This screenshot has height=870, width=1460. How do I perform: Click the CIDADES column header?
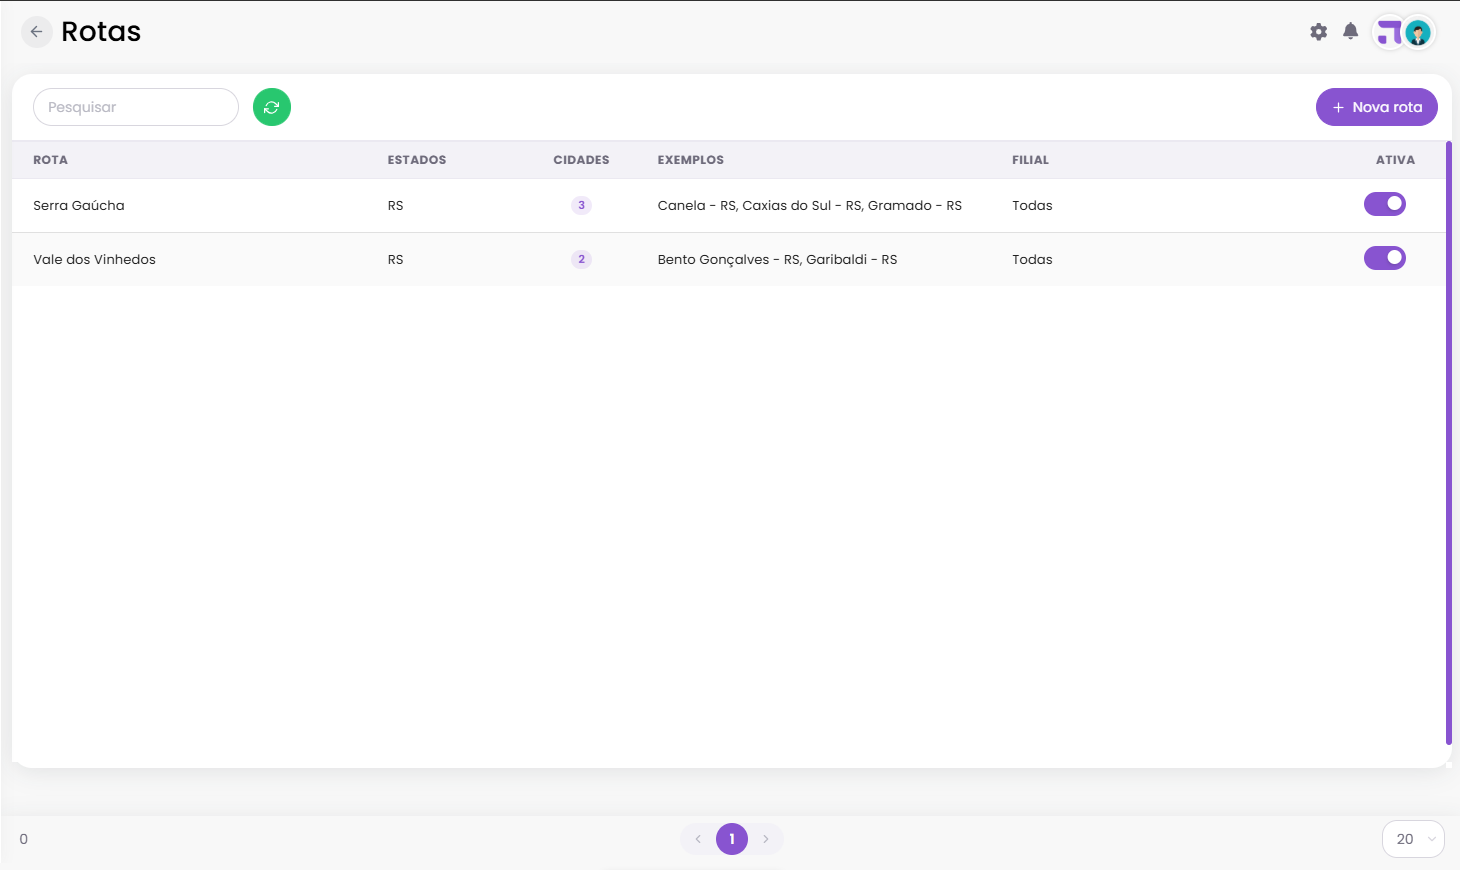581,160
